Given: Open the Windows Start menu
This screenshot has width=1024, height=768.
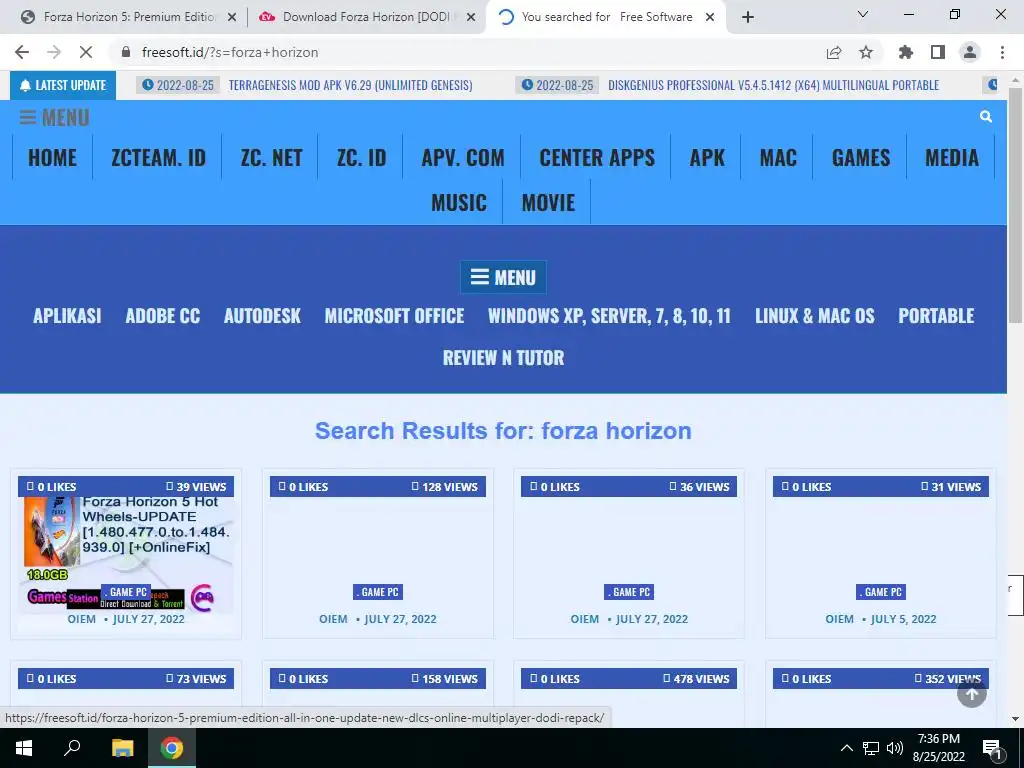Looking at the screenshot, I should tap(24, 748).
